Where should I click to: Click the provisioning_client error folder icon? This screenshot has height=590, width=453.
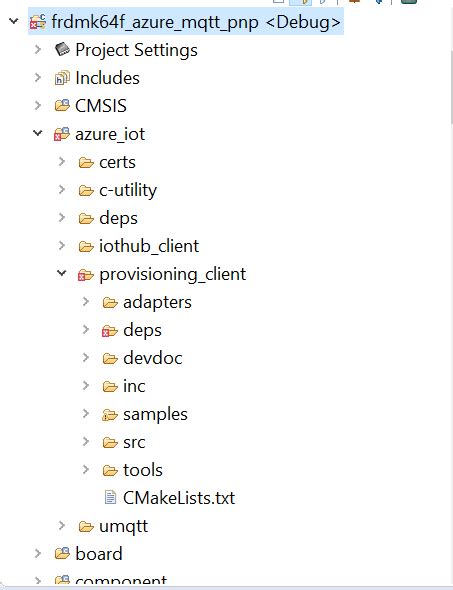(86, 275)
